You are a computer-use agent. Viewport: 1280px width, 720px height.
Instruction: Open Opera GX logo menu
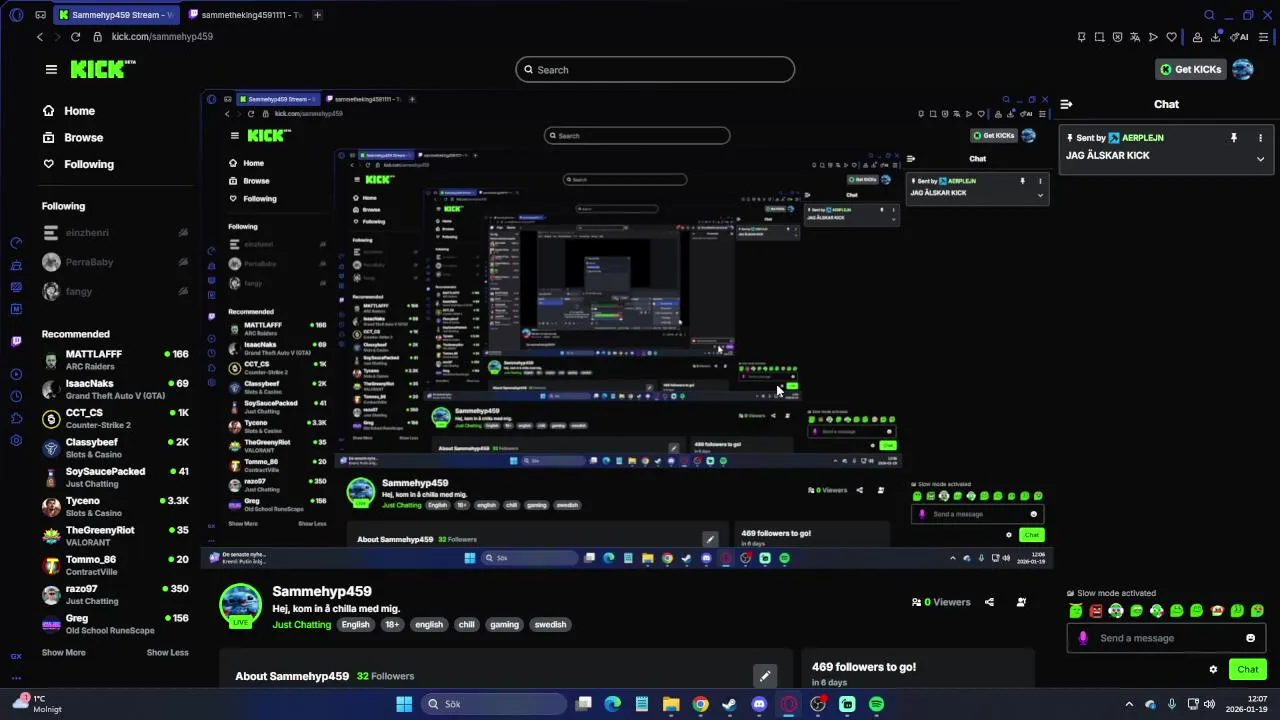click(14, 15)
